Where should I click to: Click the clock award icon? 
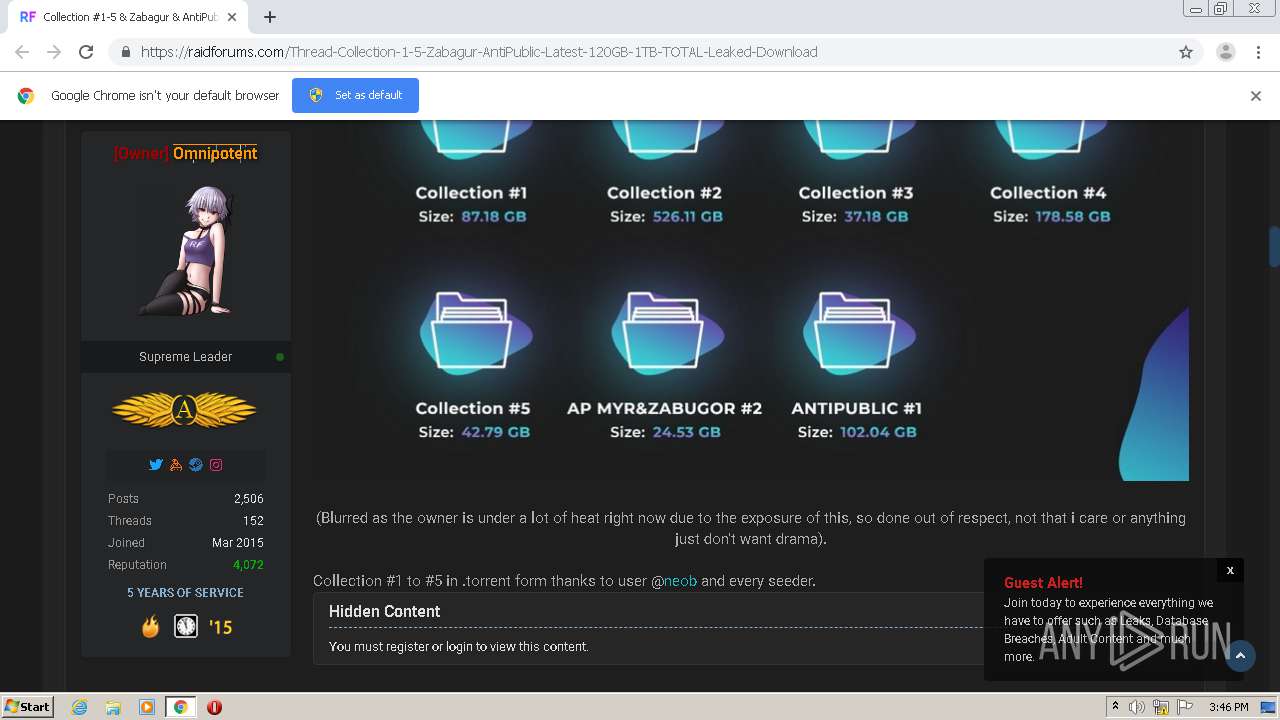click(x=186, y=626)
